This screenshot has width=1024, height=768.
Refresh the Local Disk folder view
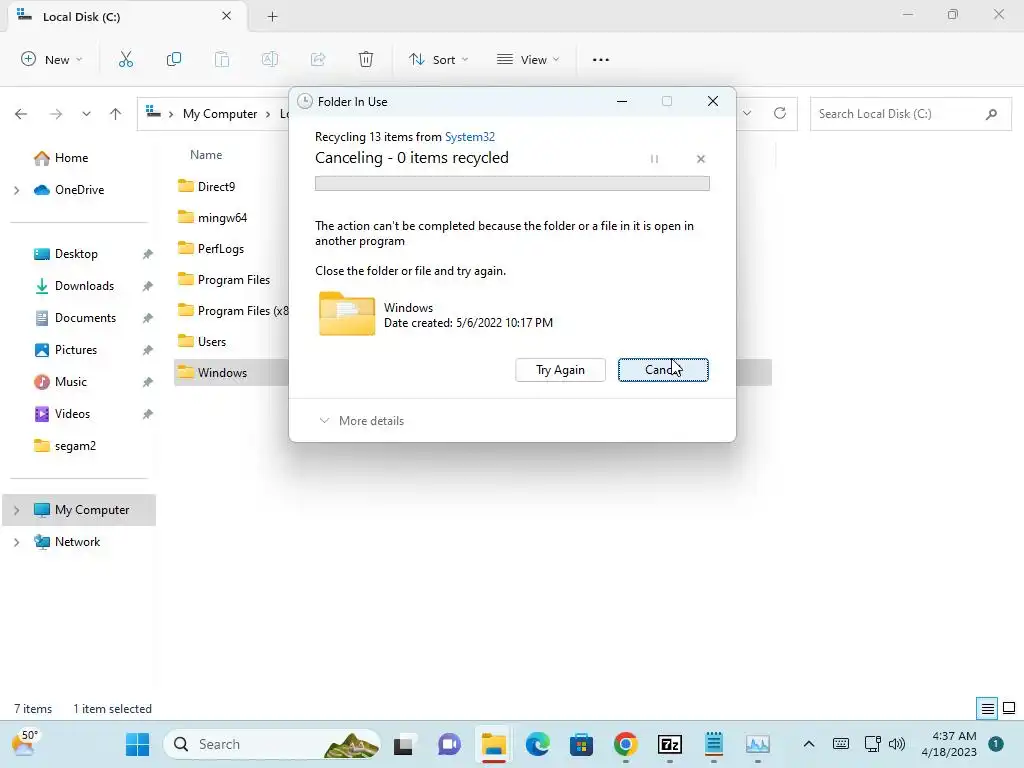click(x=780, y=114)
